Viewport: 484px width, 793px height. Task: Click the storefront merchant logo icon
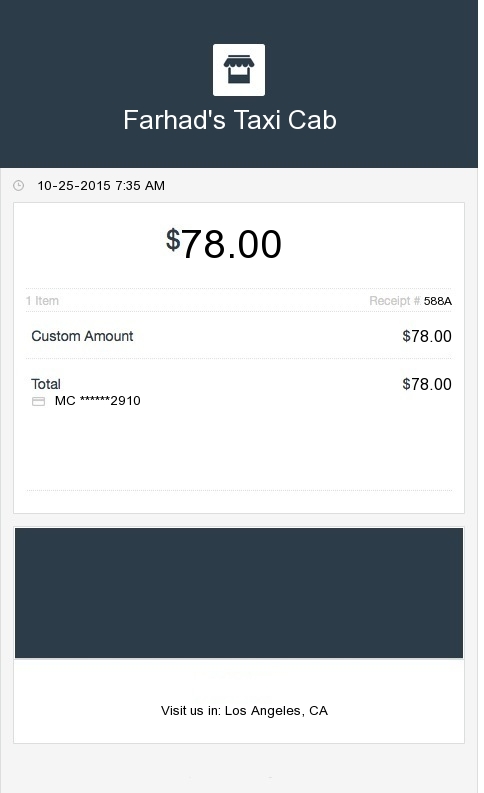click(239, 70)
